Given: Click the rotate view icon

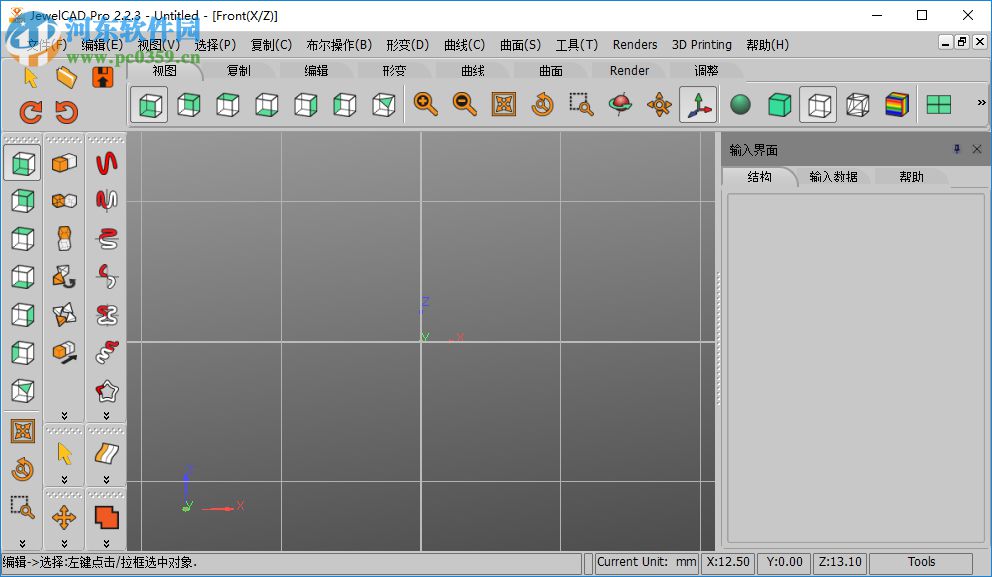Looking at the screenshot, I should point(542,105).
